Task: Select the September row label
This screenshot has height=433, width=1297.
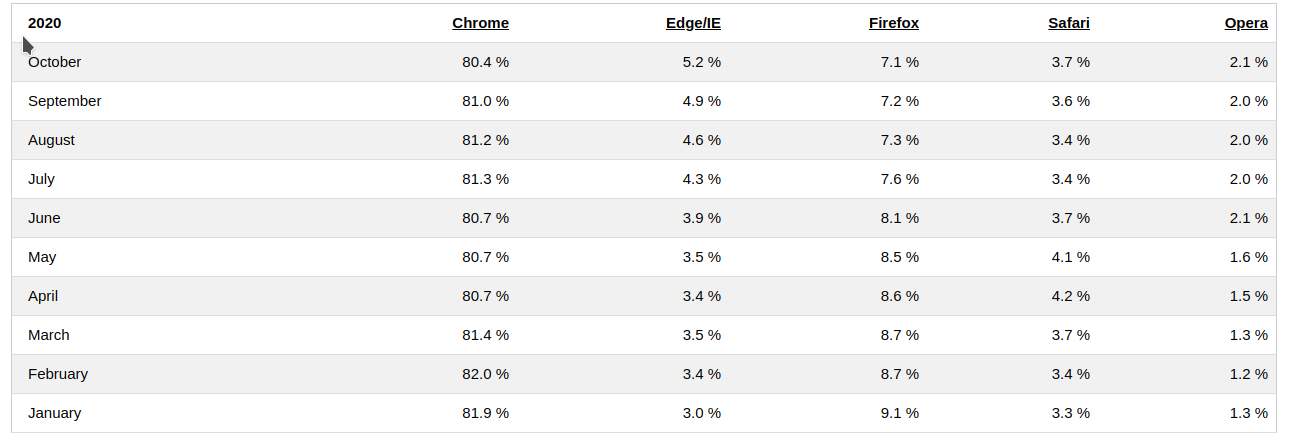Action: pyautogui.click(x=65, y=101)
